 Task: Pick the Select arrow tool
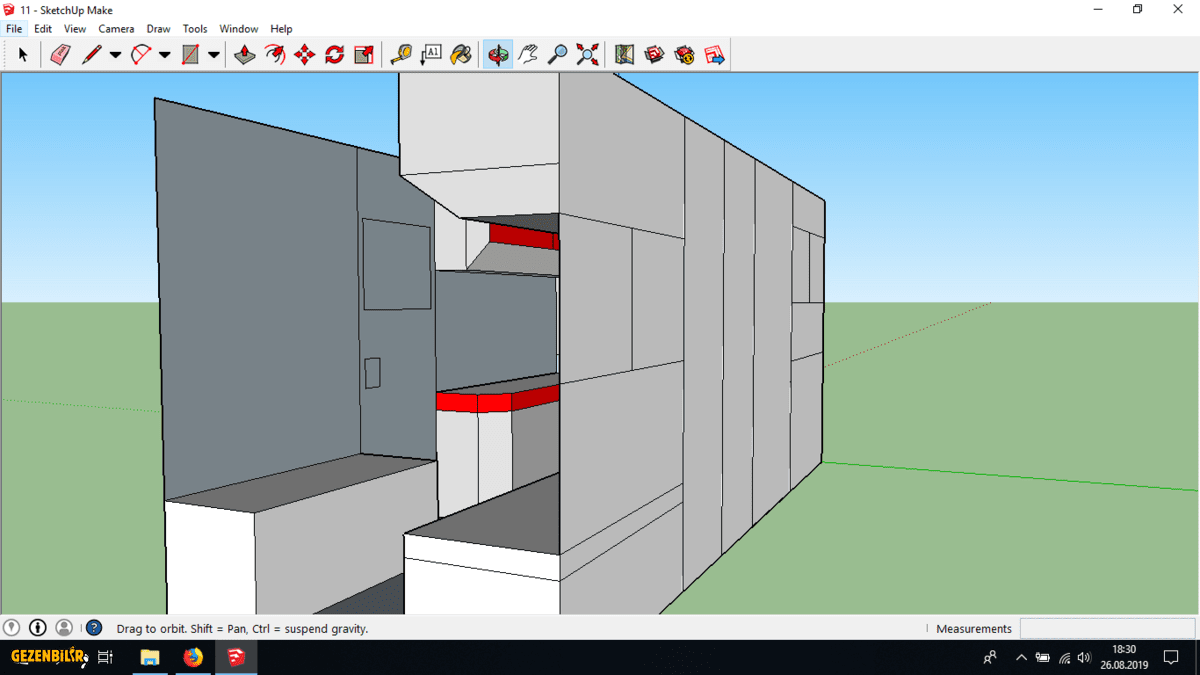click(23, 55)
